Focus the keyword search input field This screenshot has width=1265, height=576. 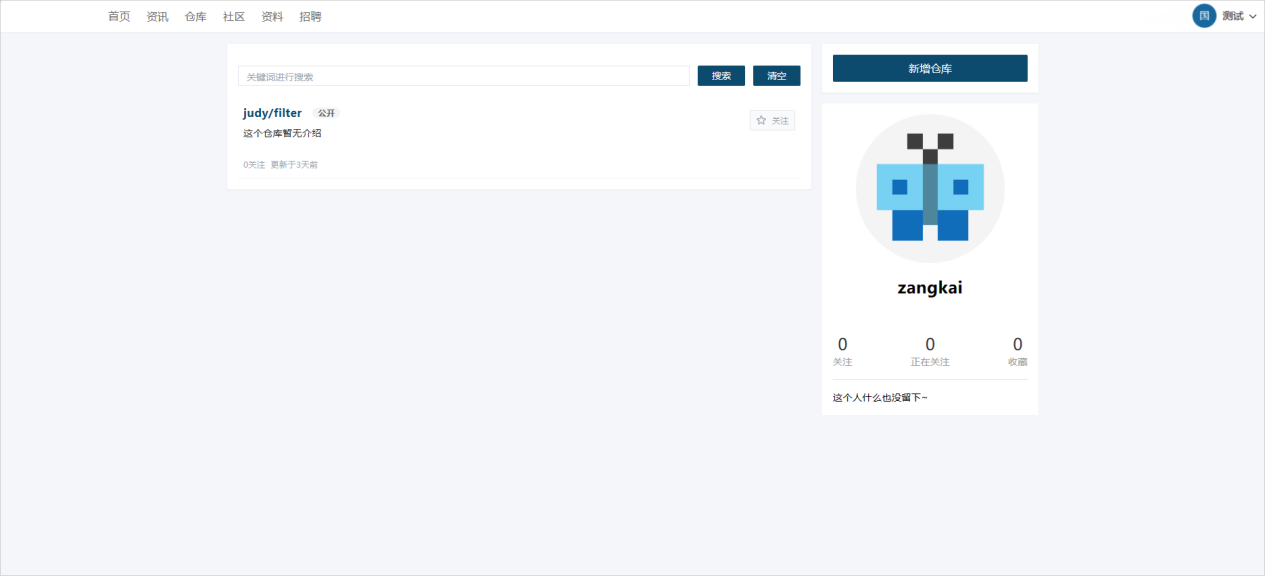463,76
